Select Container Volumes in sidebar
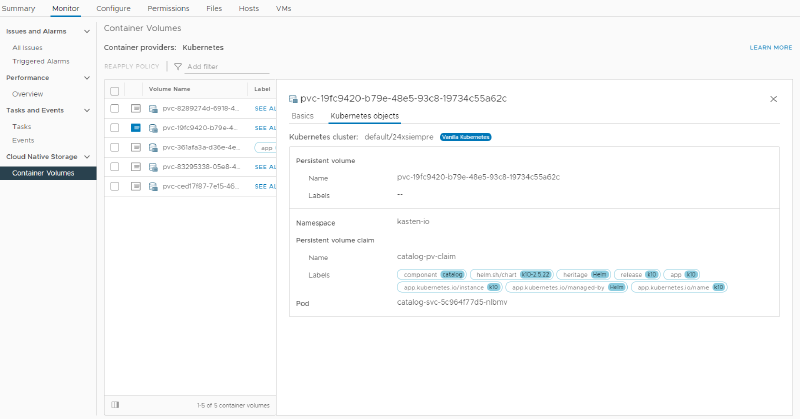Screen dimensions: 800x419 point(48,173)
